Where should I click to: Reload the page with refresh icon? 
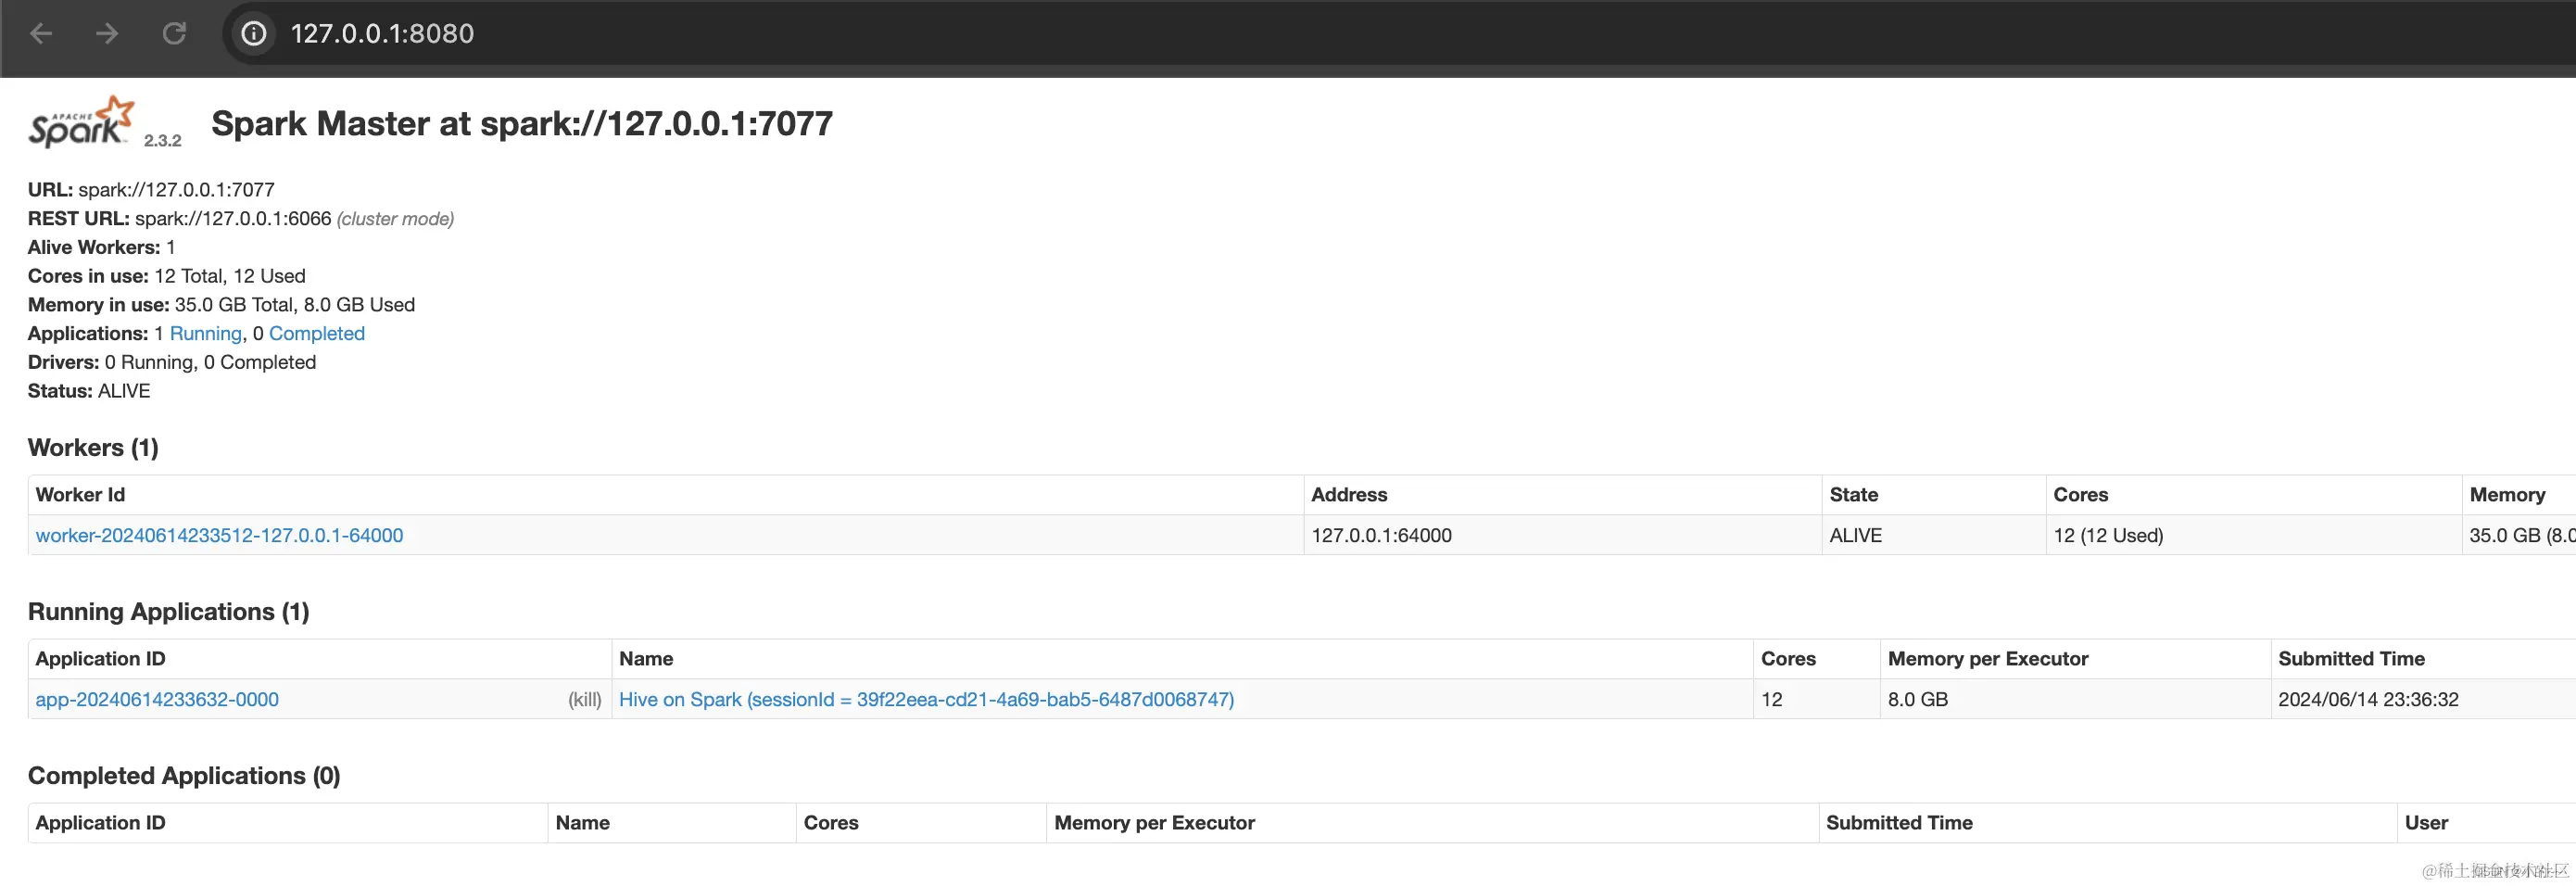[174, 34]
